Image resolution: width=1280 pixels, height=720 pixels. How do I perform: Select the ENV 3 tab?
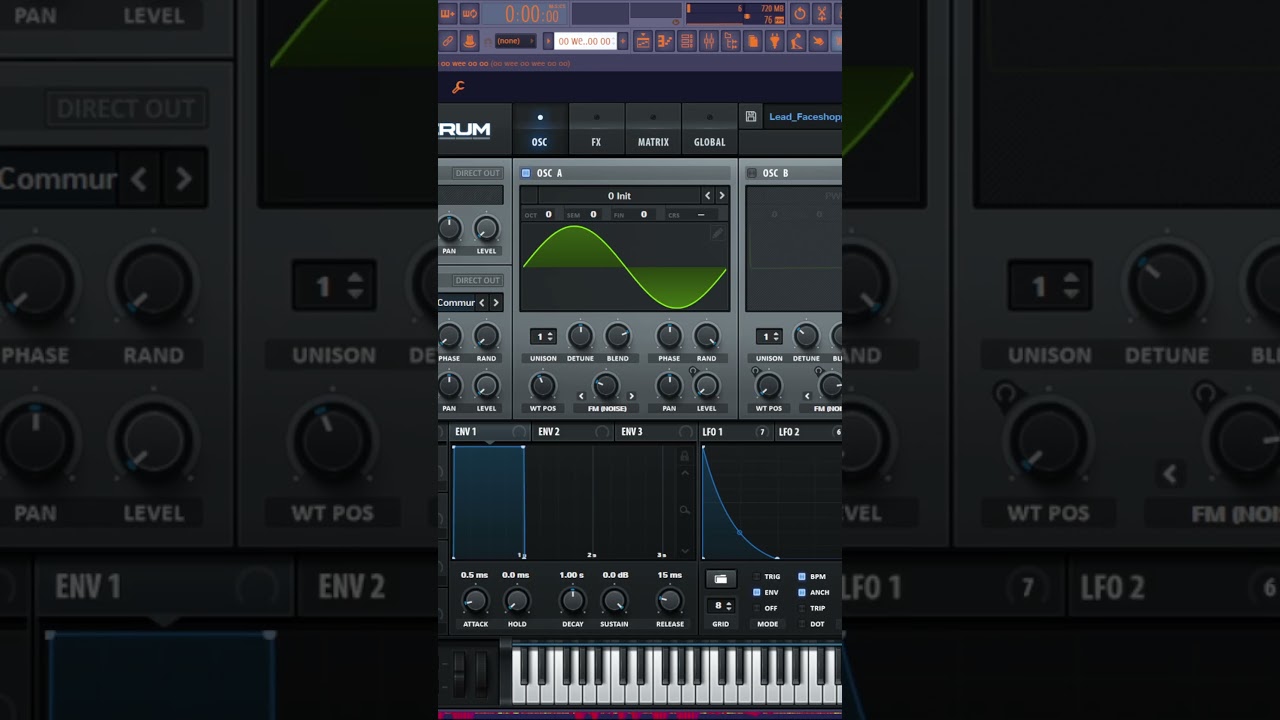[655, 432]
